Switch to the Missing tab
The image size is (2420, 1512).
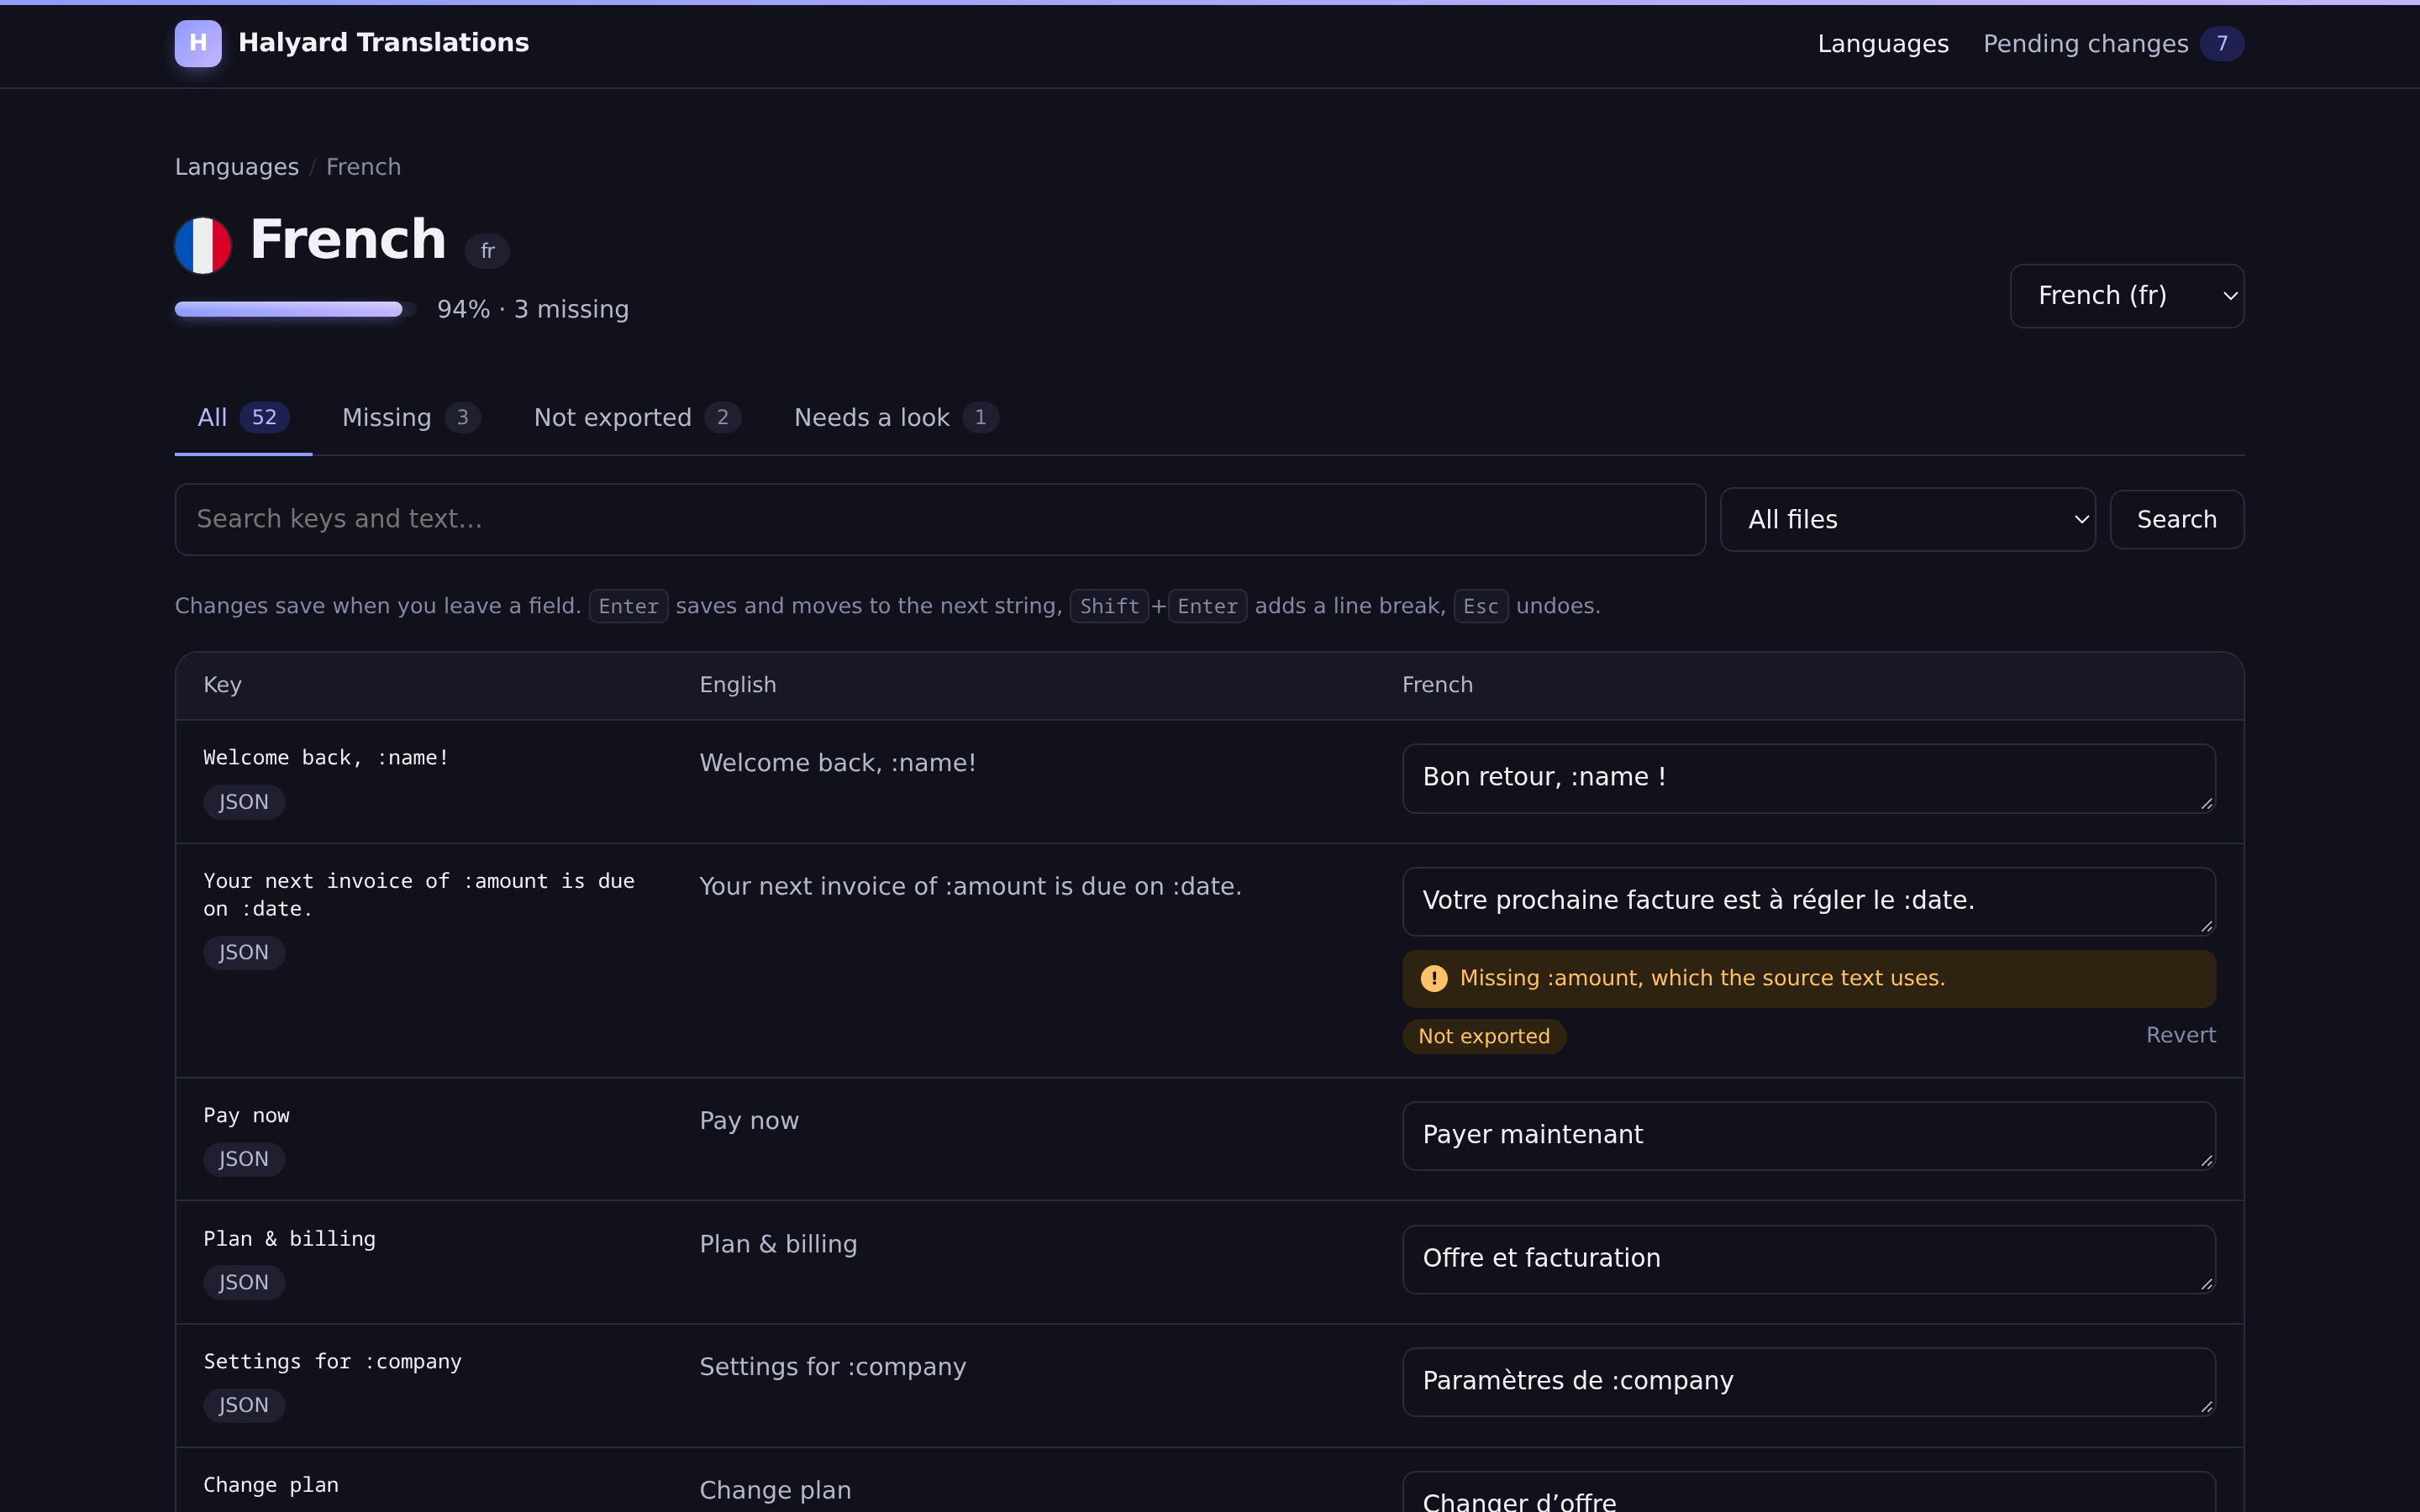tap(411, 418)
